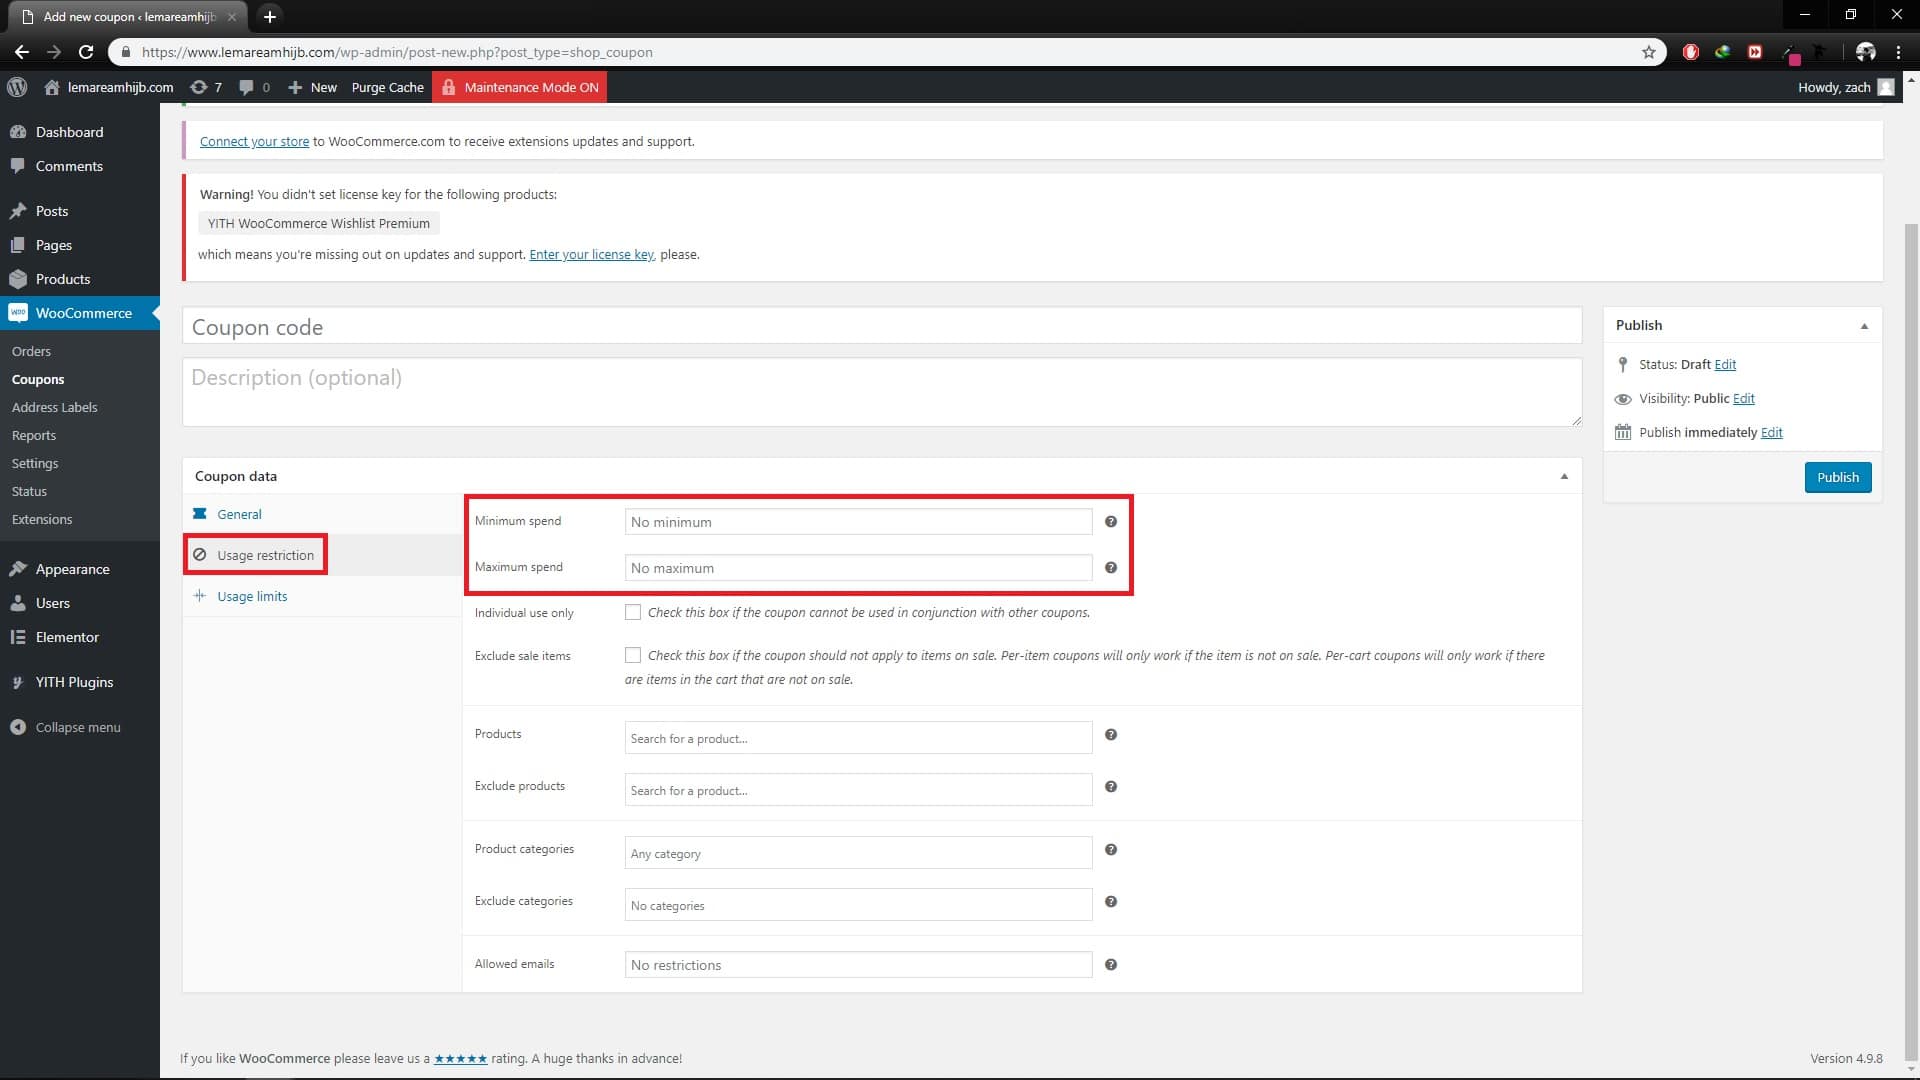Enable Individual use only checkbox
This screenshot has width=1920, height=1080.
click(x=633, y=612)
